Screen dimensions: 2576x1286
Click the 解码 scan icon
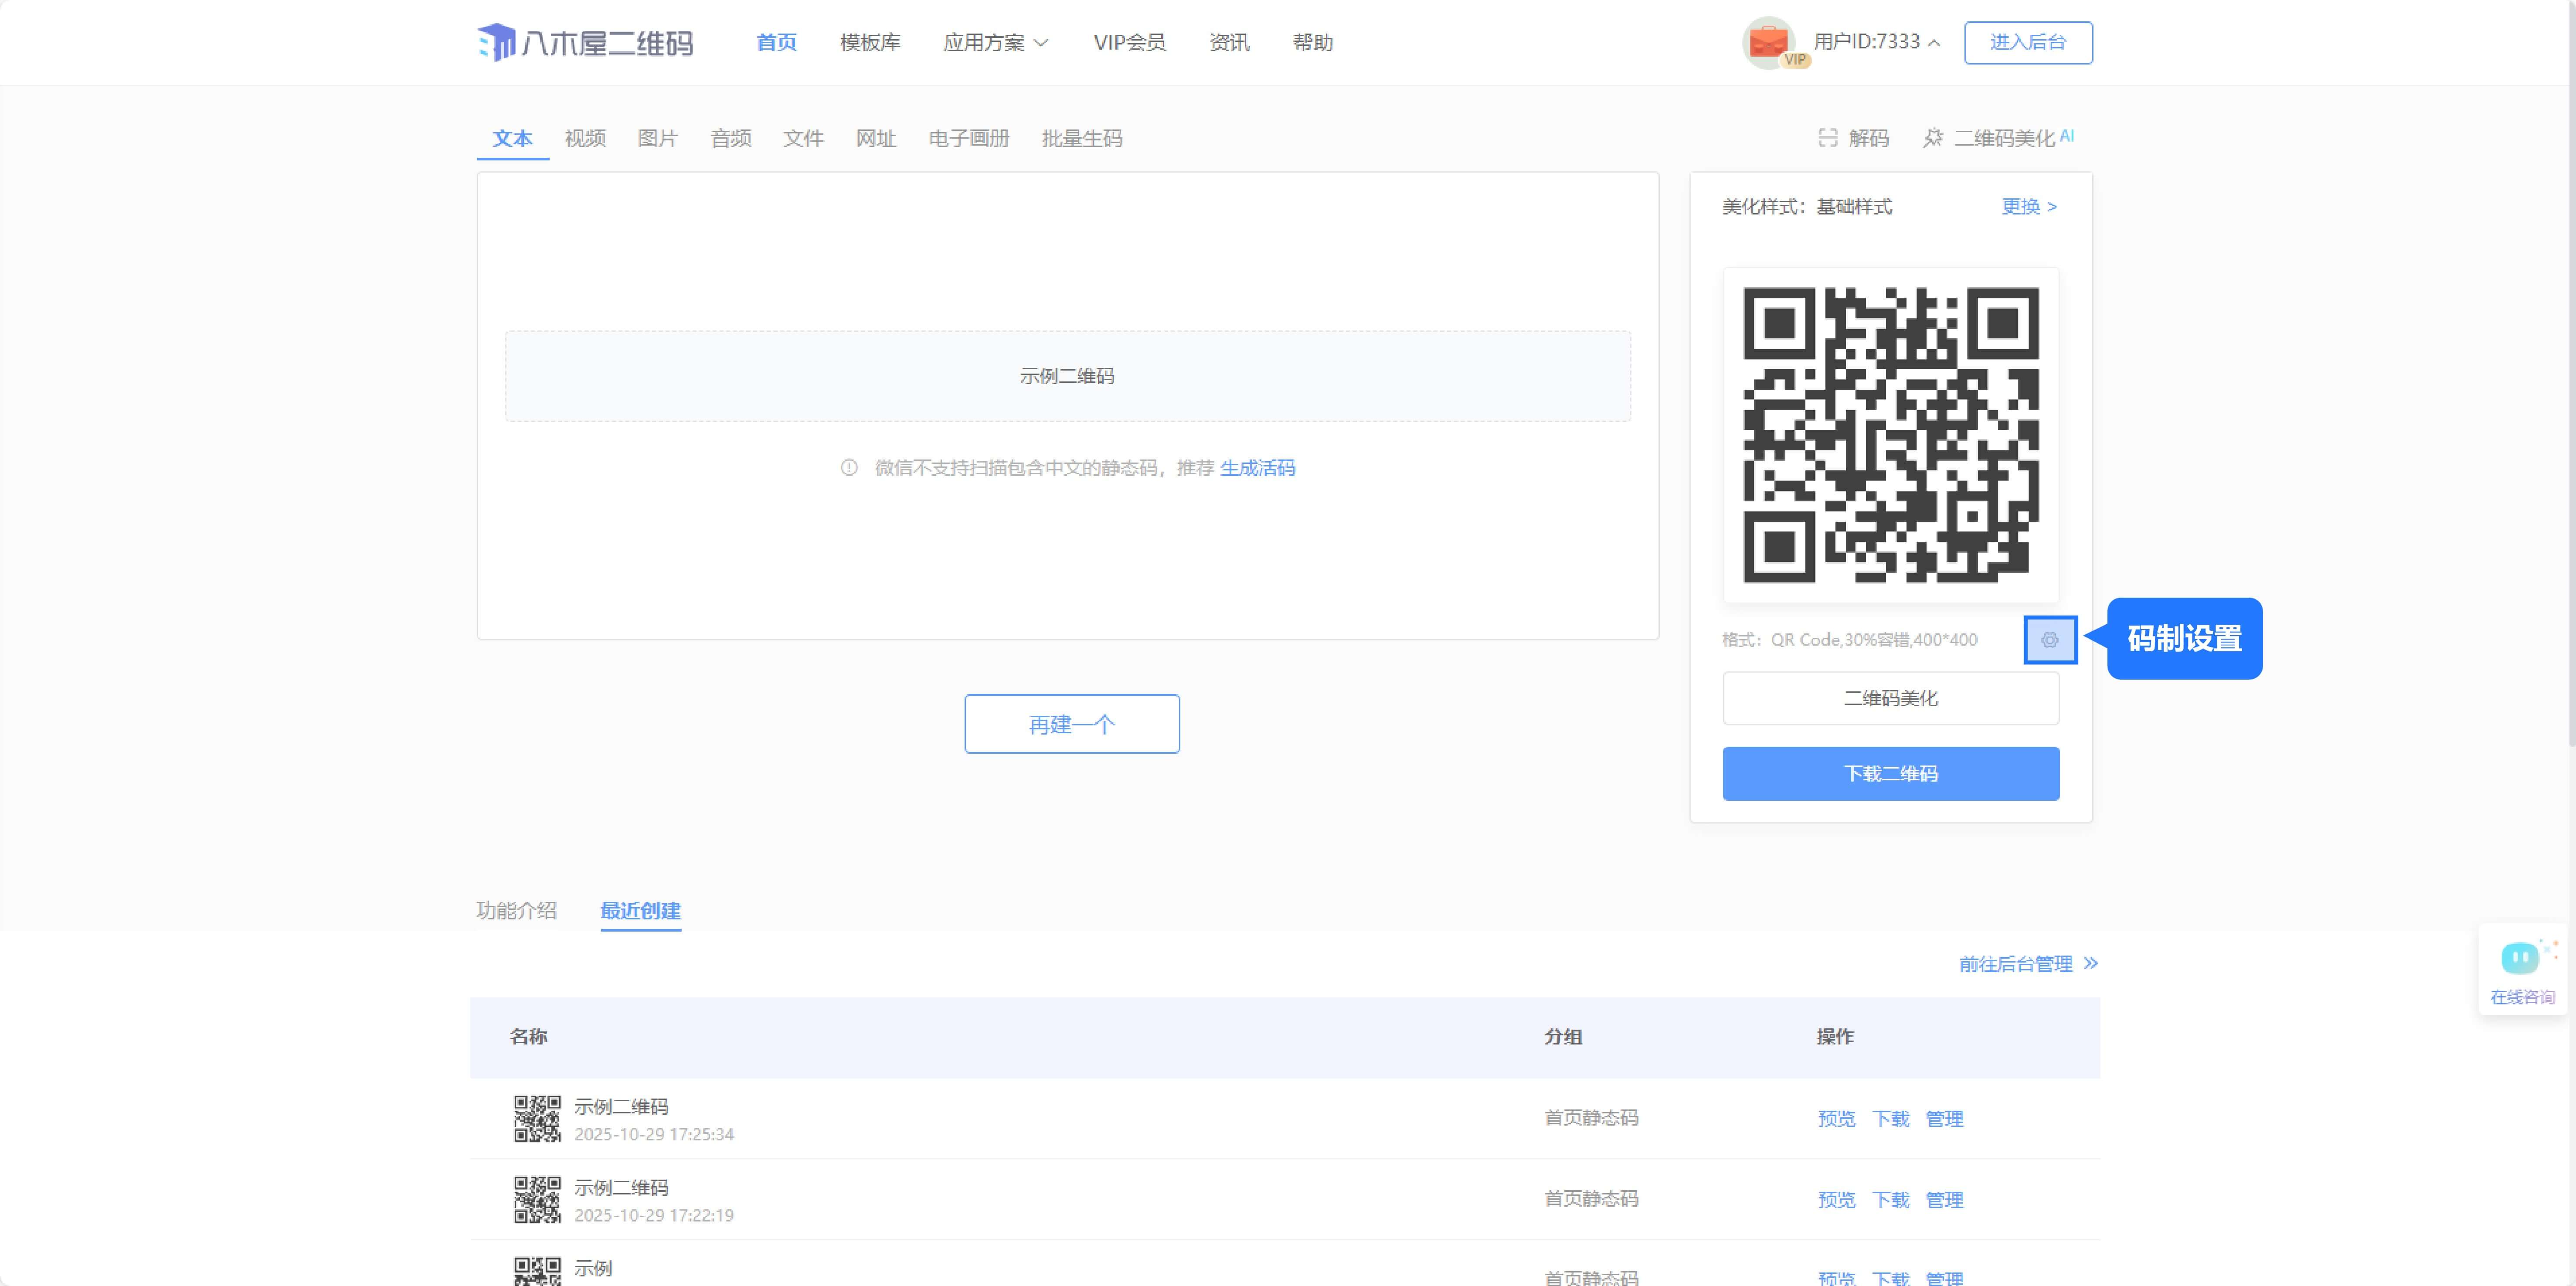pyautogui.click(x=1827, y=138)
